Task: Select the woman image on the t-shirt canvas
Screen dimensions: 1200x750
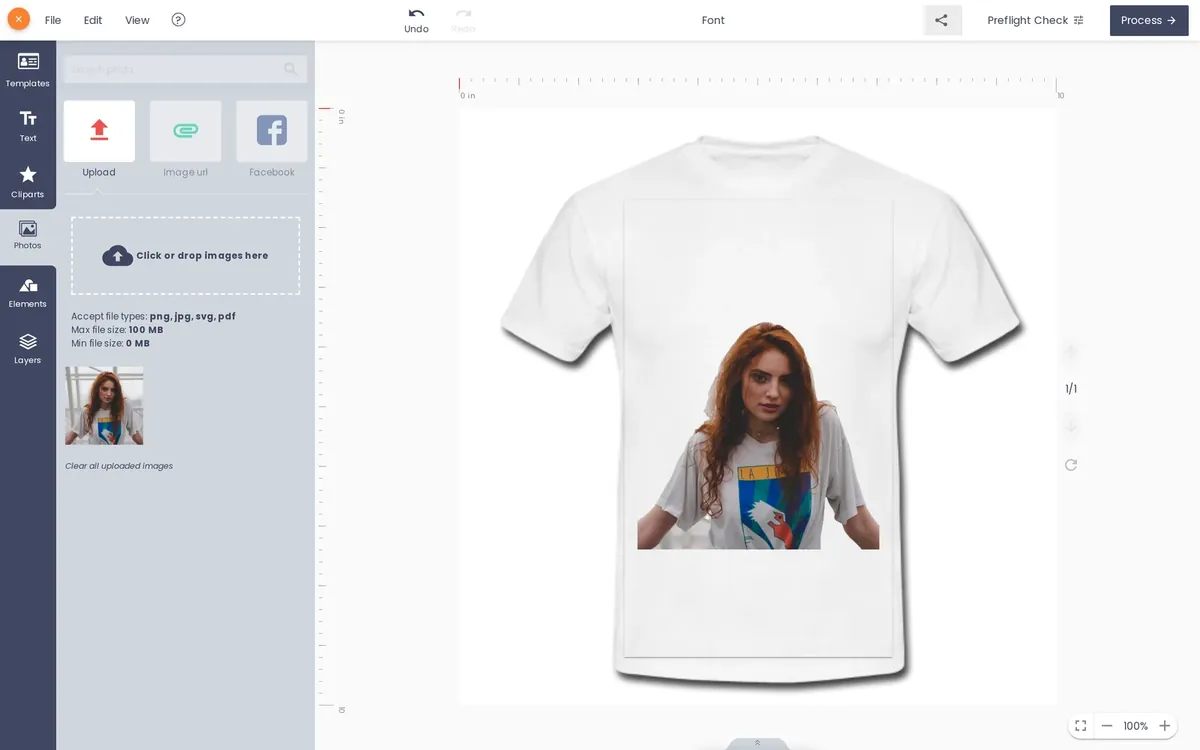Action: pyautogui.click(x=758, y=435)
